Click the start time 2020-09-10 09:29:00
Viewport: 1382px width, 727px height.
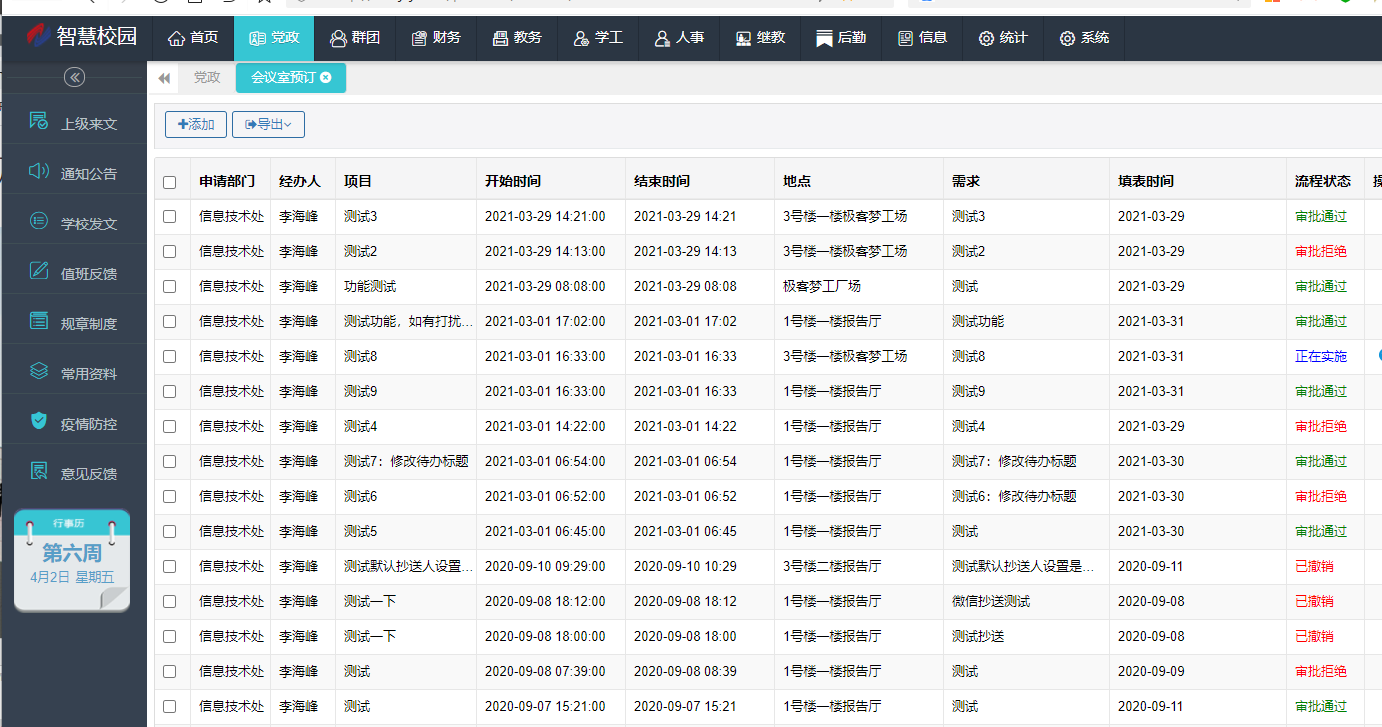tap(545, 566)
